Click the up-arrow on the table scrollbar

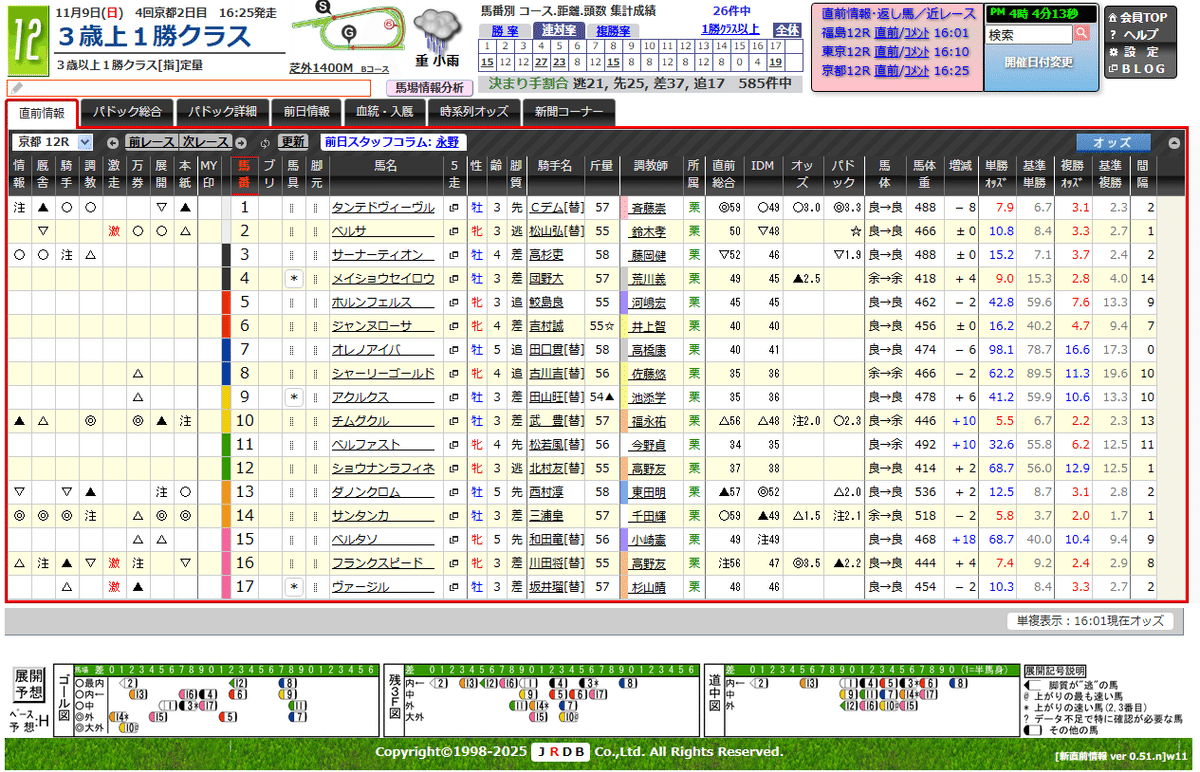pyautogui.click(x=1174, y=142)
